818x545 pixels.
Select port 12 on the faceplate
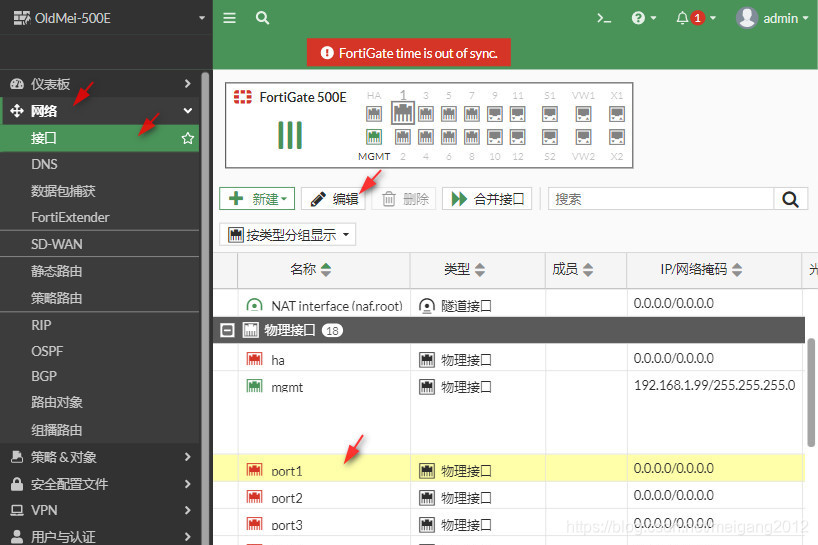click(x=518, y=137)
